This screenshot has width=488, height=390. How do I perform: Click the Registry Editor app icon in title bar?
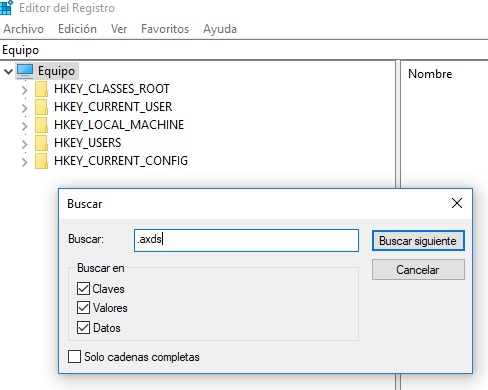(6, 7)
